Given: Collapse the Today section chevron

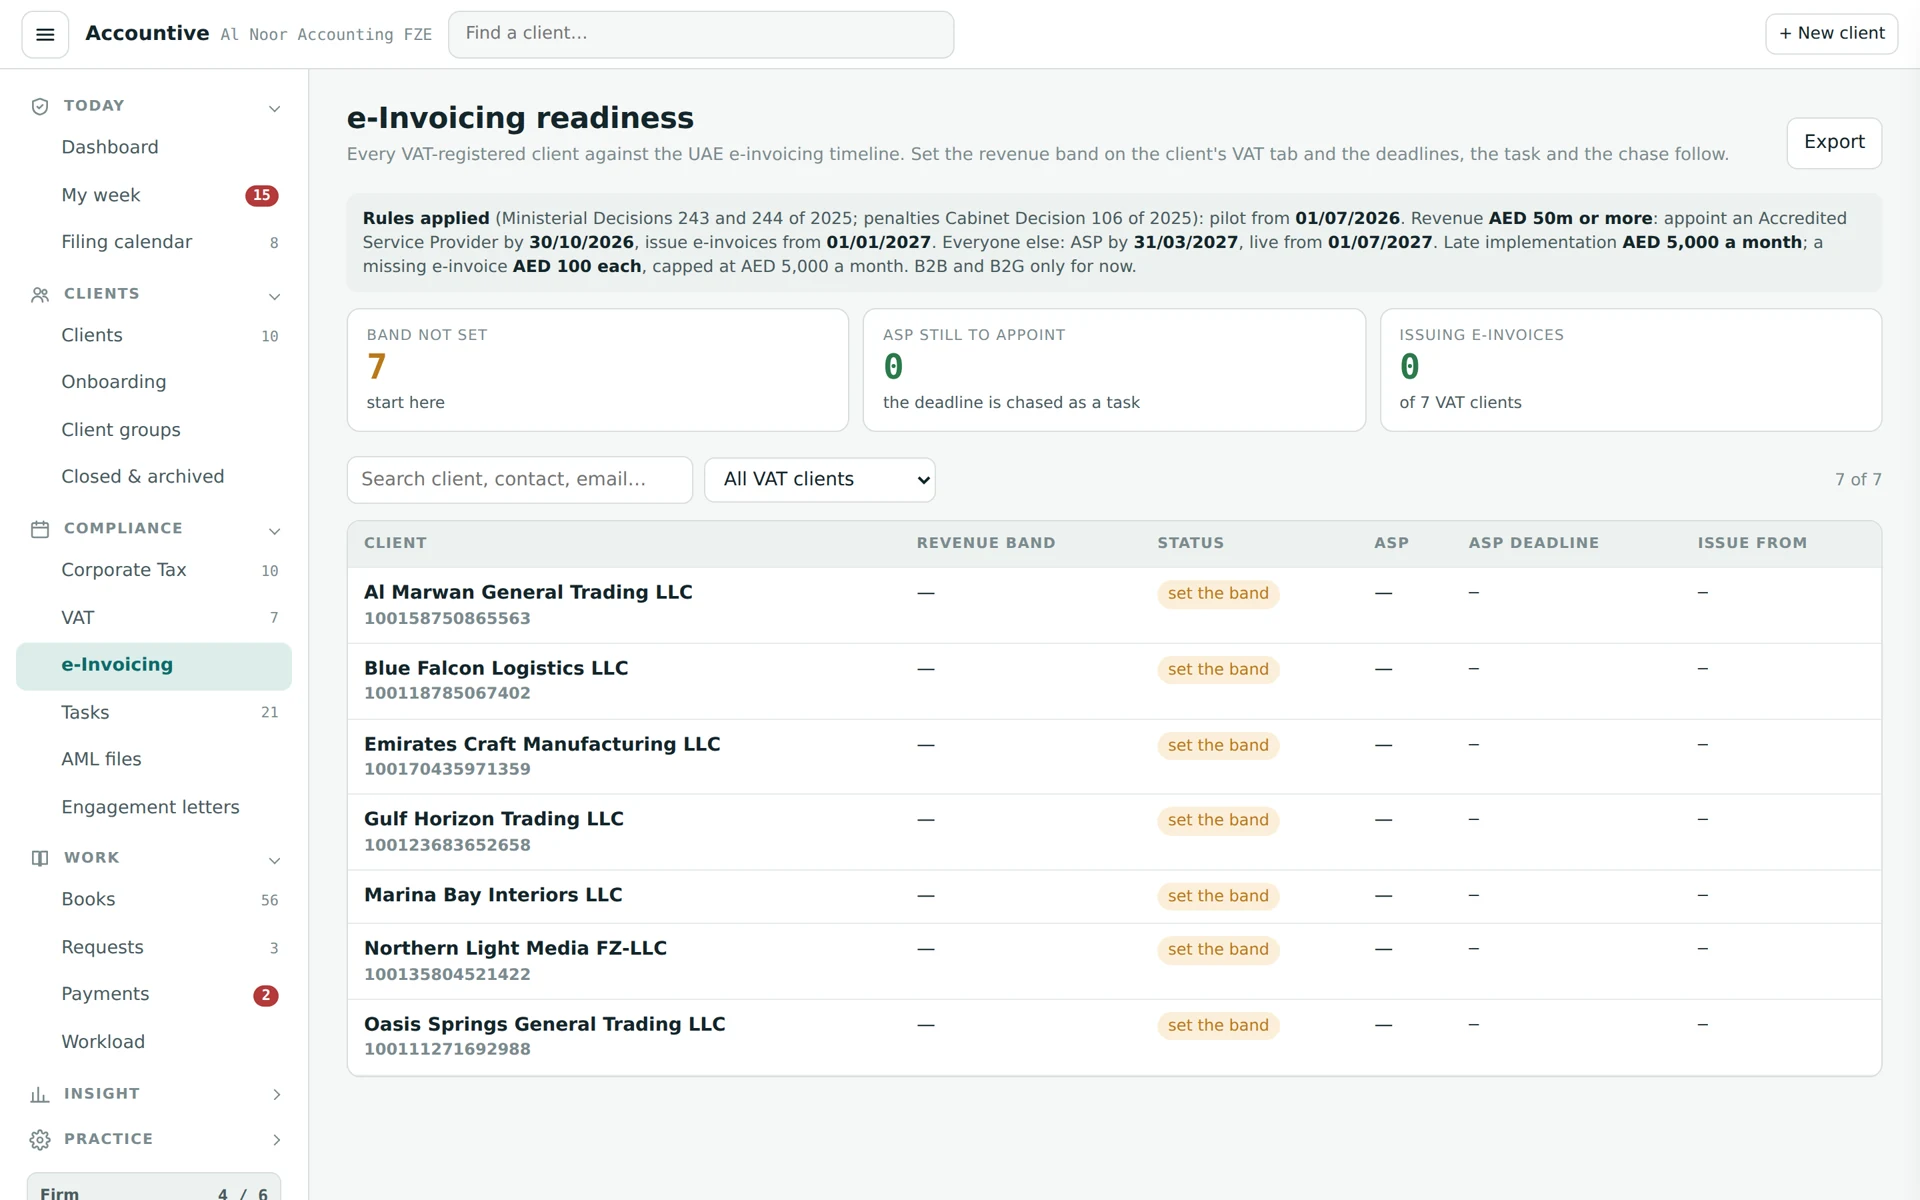Looking at the screenshot, I should [275, 109].
